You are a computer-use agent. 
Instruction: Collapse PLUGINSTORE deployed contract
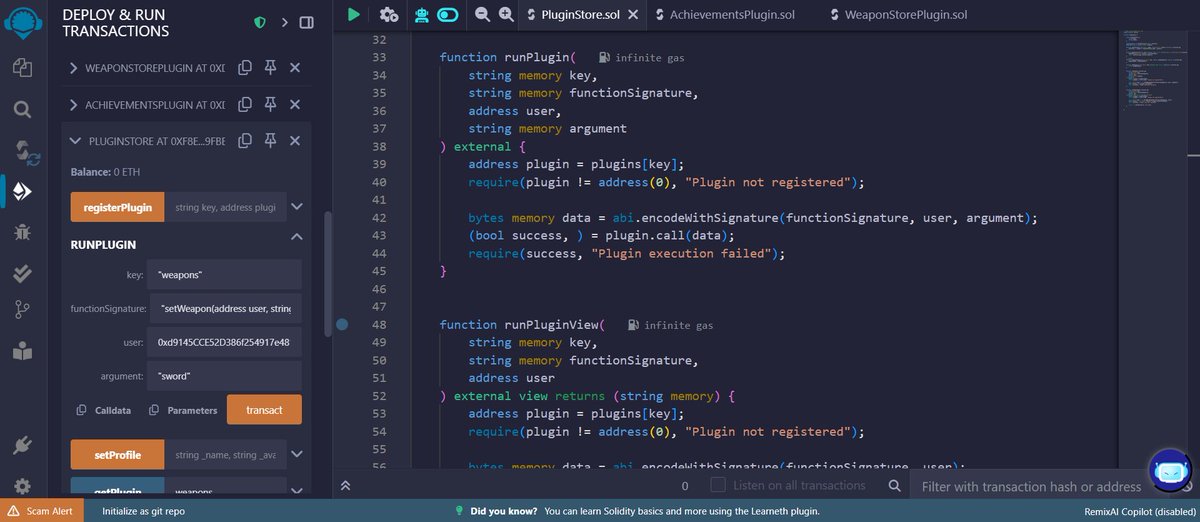75,141
